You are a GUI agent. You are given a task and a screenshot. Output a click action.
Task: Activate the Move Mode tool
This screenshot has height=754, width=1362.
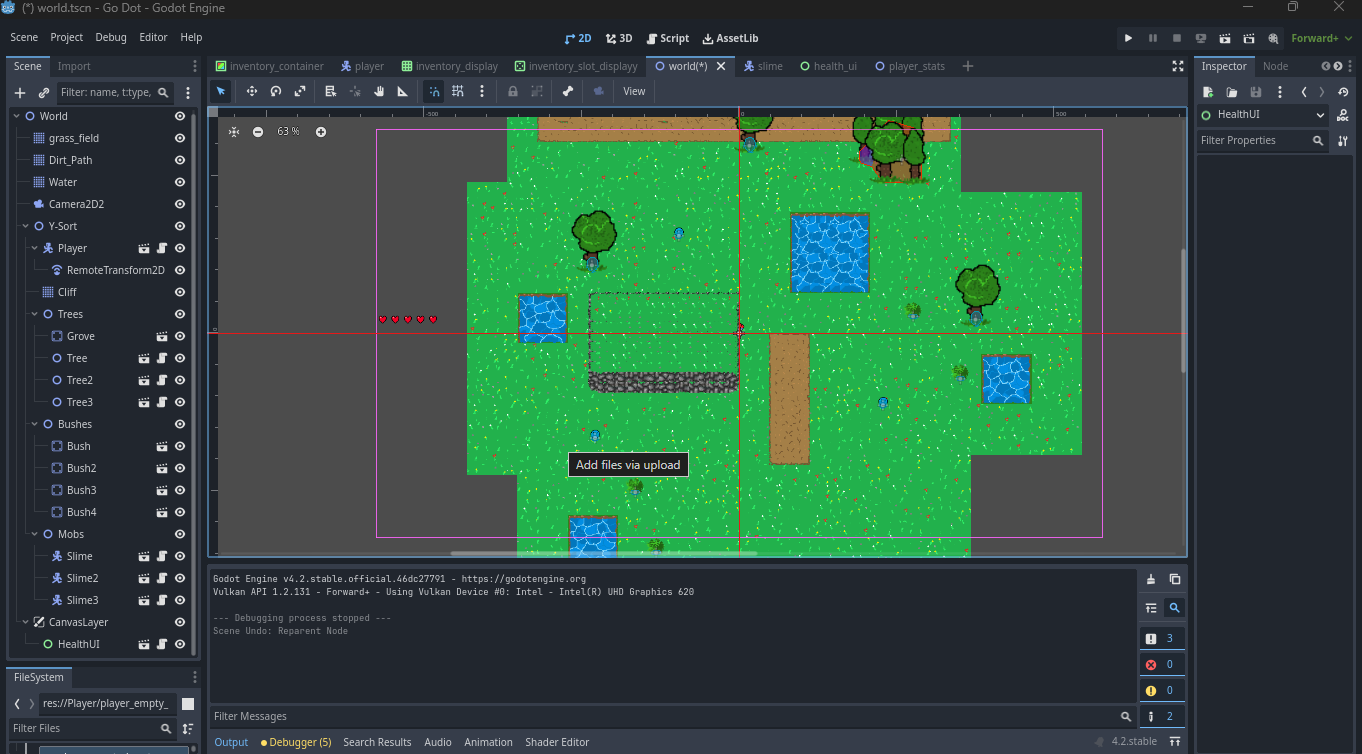click(251, 91)
